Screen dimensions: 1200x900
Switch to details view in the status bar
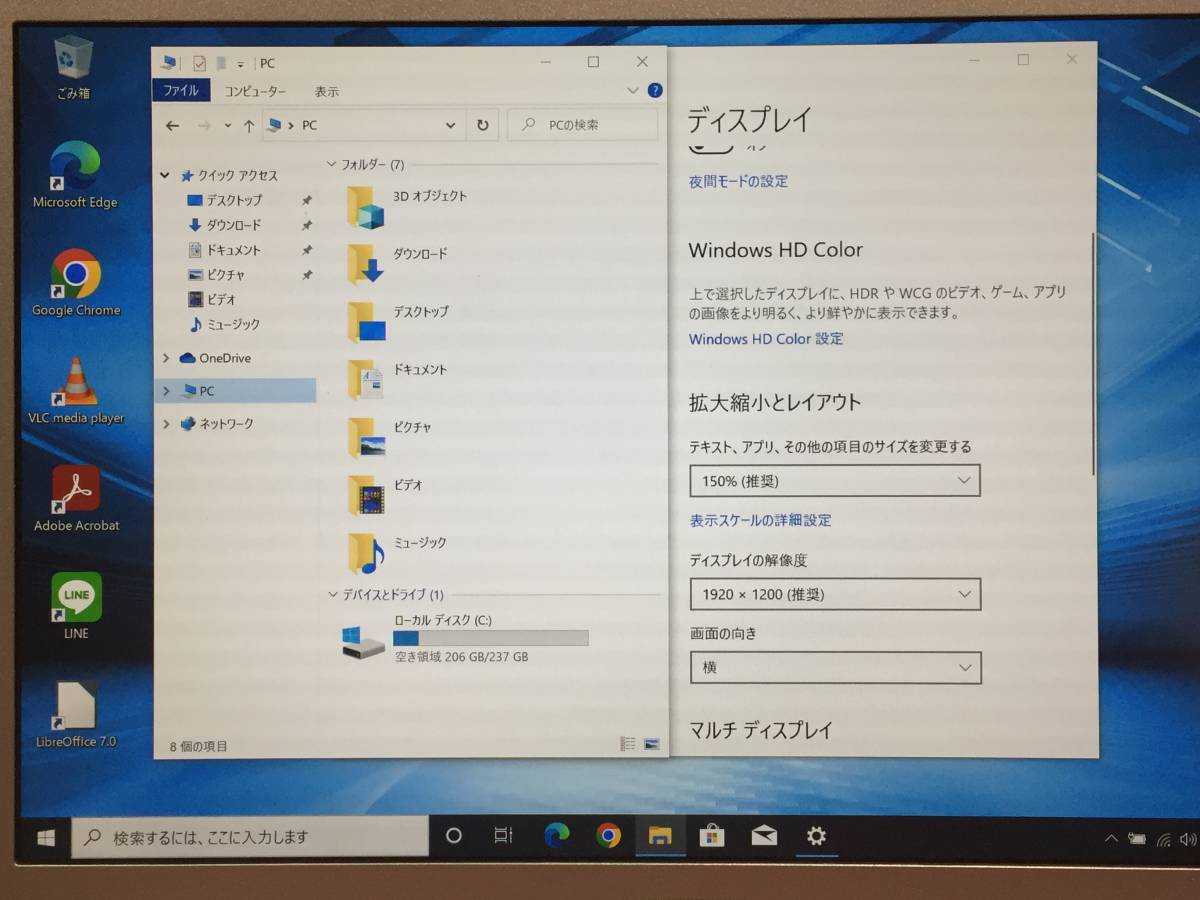[628, 744]
